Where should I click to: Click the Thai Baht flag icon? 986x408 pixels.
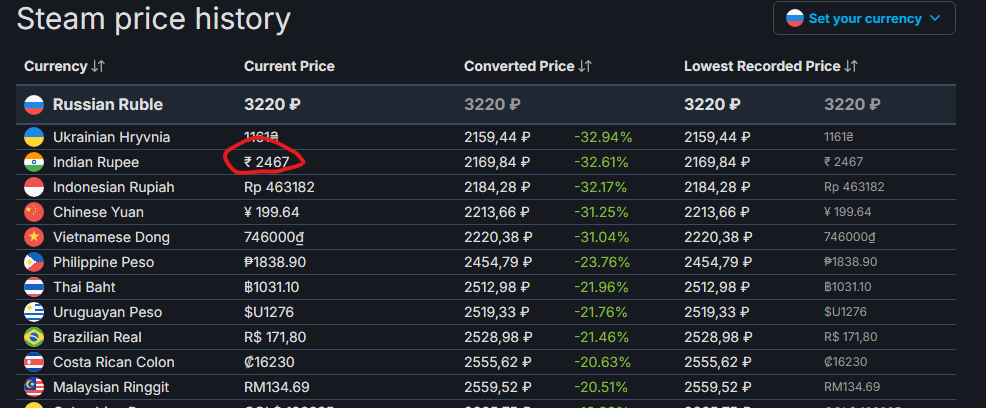(34, 287)
